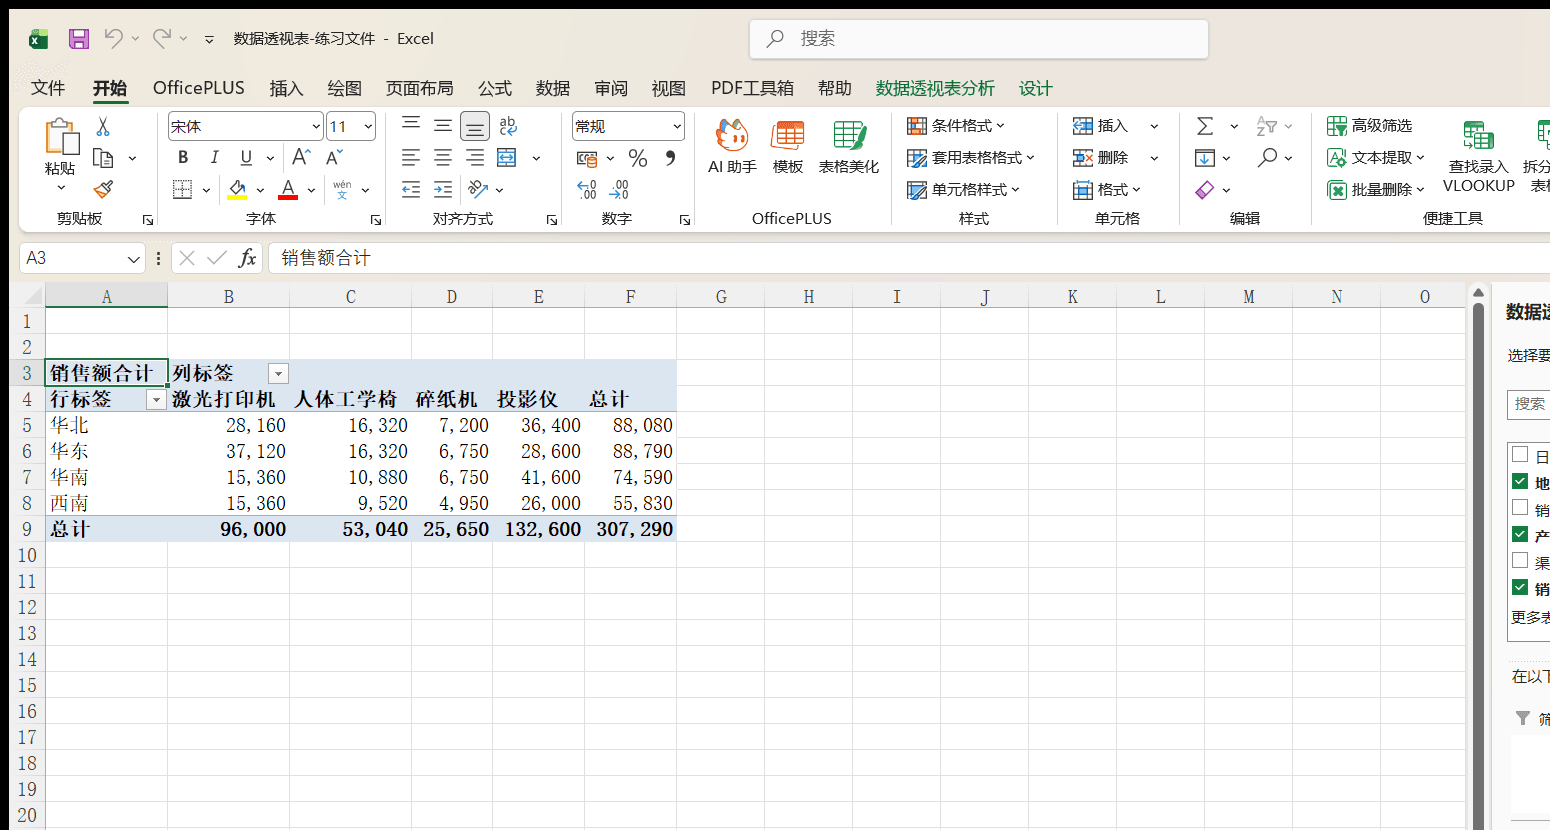
Task: Open the number format dropdown 常规
Action: click(x=677, y=126)
